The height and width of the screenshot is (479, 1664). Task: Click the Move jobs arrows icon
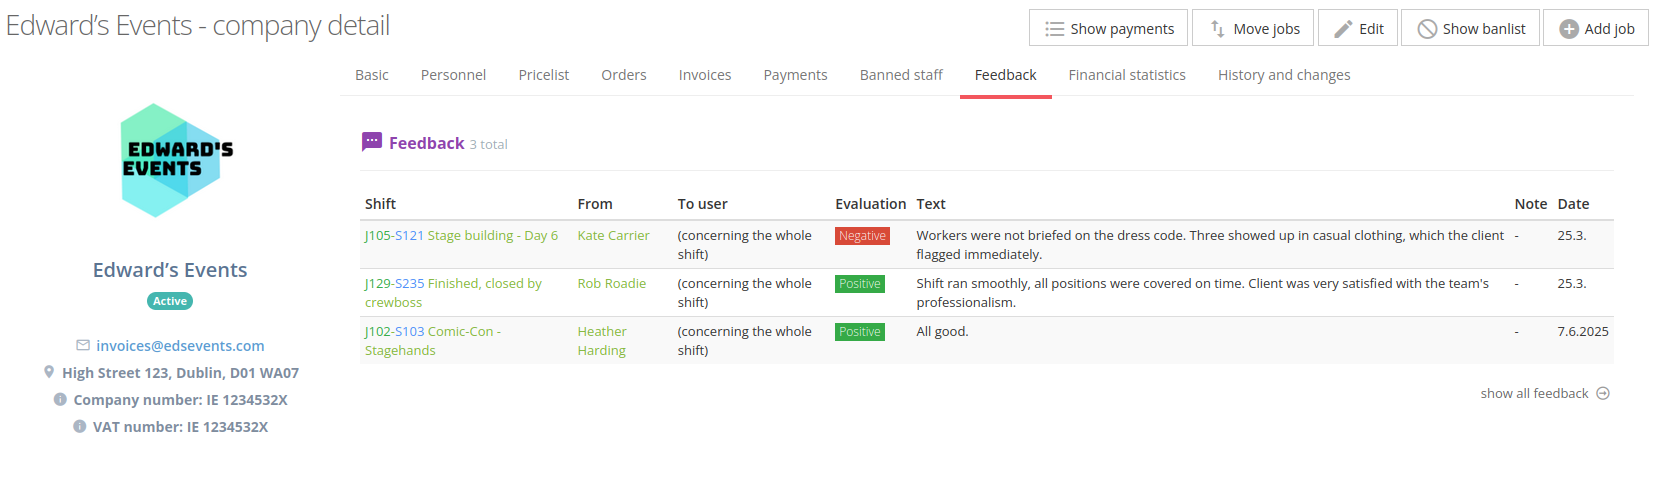(1217, 29)
